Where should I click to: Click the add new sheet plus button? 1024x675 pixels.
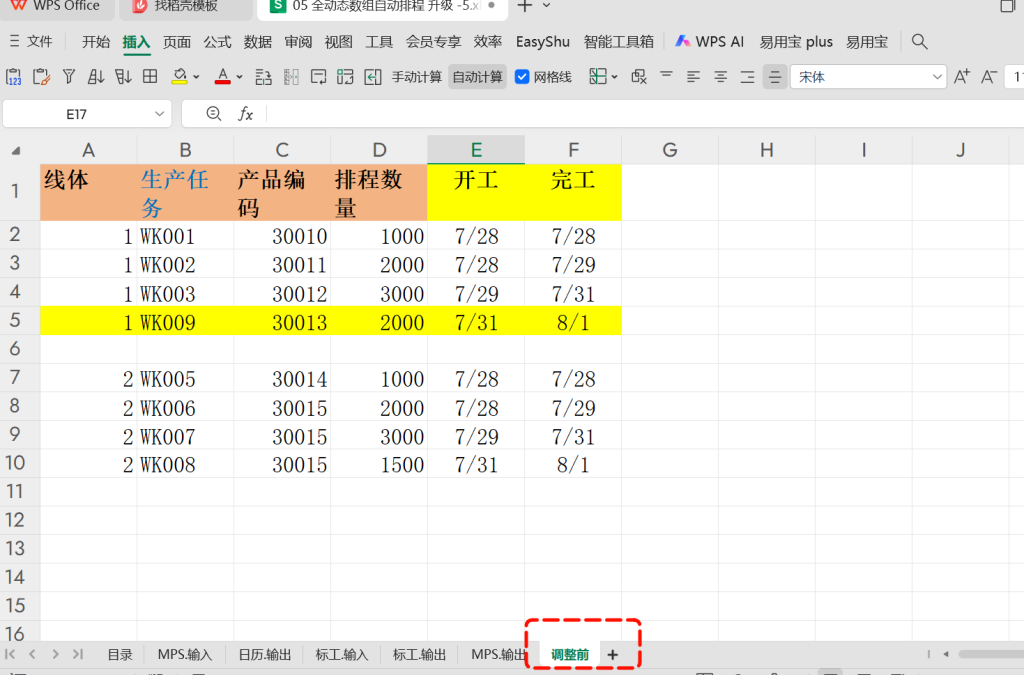[x=613, y=655]
